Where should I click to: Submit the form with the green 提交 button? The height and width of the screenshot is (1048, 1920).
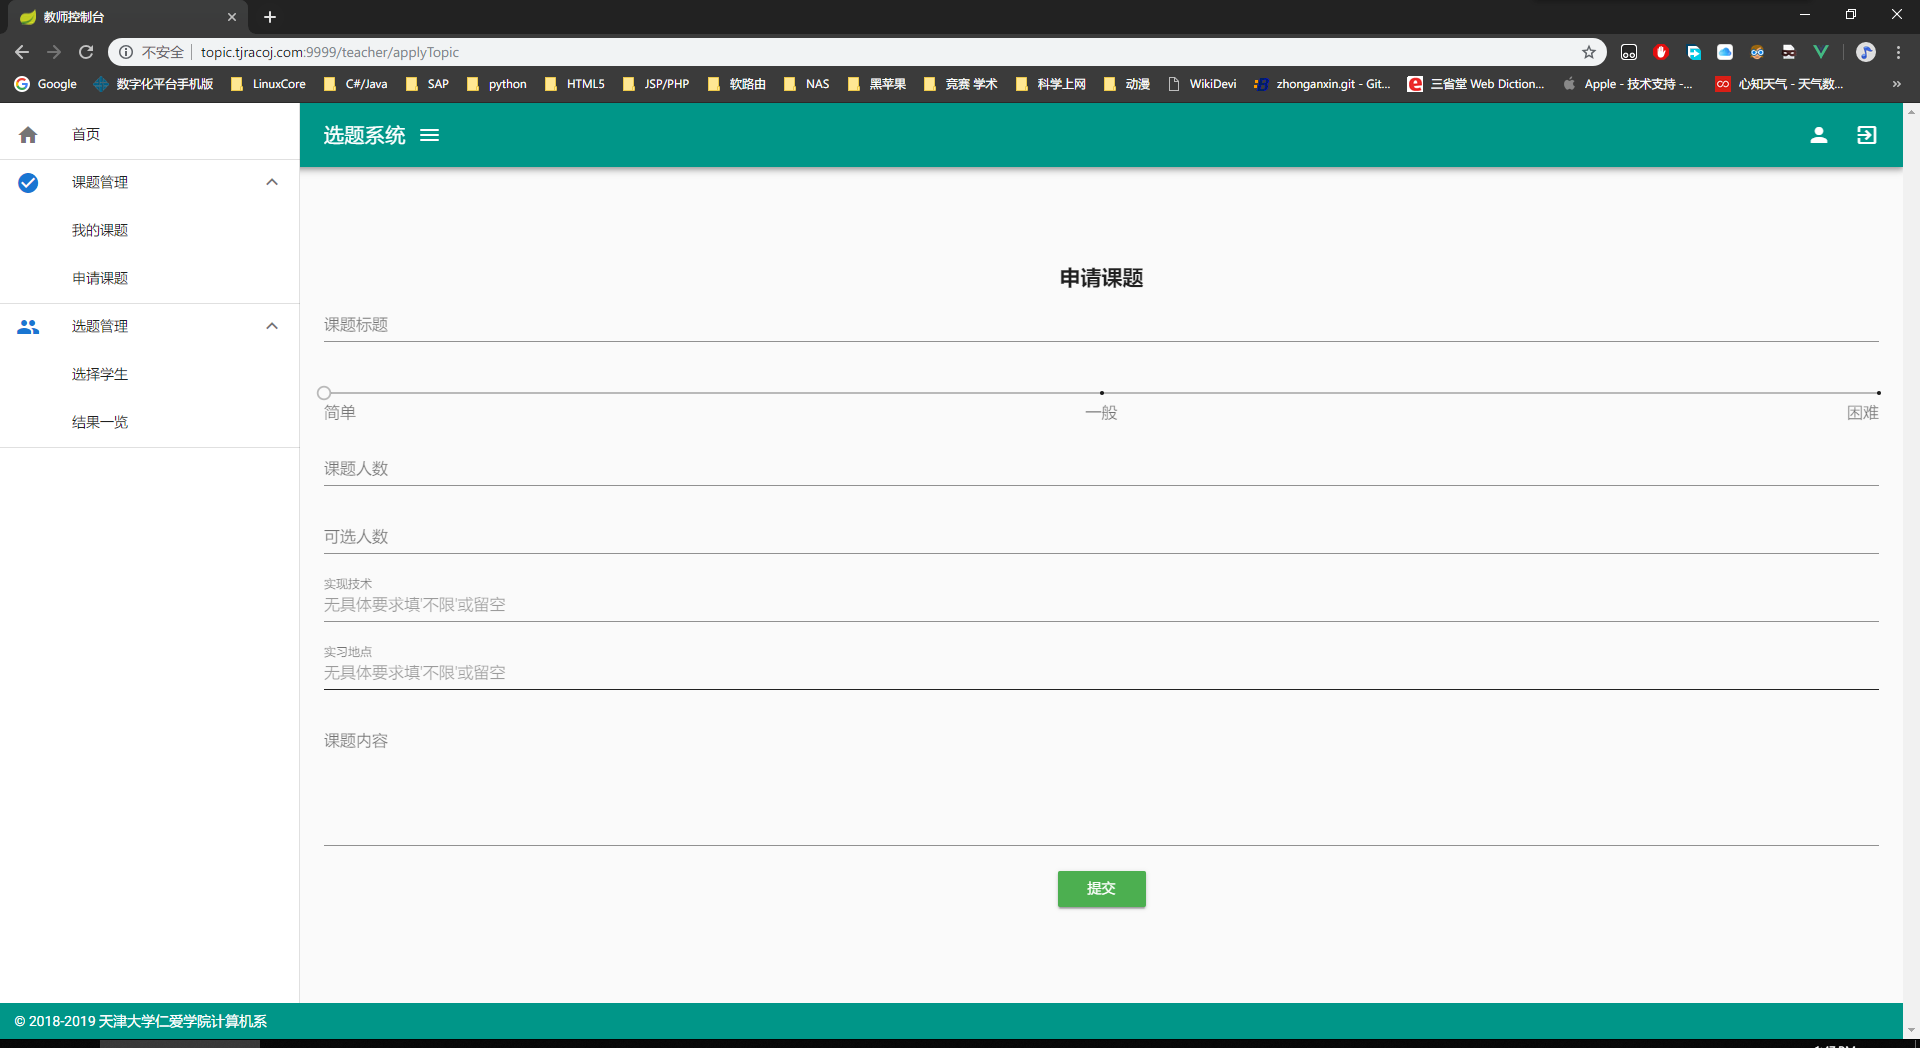coord(1101,889)
